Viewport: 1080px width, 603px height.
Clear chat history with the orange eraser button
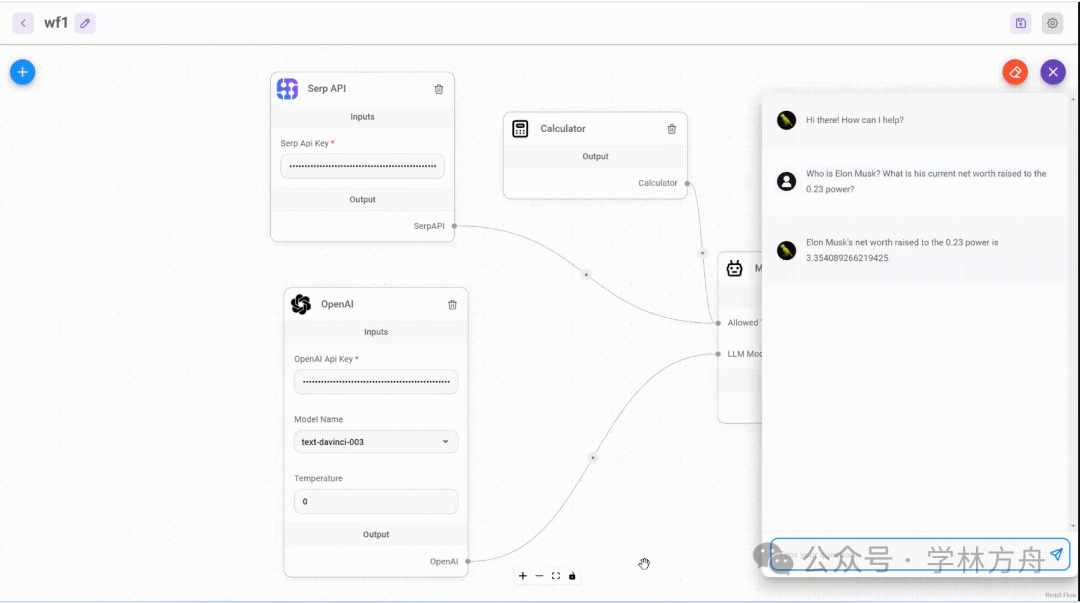coord(1015,72)
